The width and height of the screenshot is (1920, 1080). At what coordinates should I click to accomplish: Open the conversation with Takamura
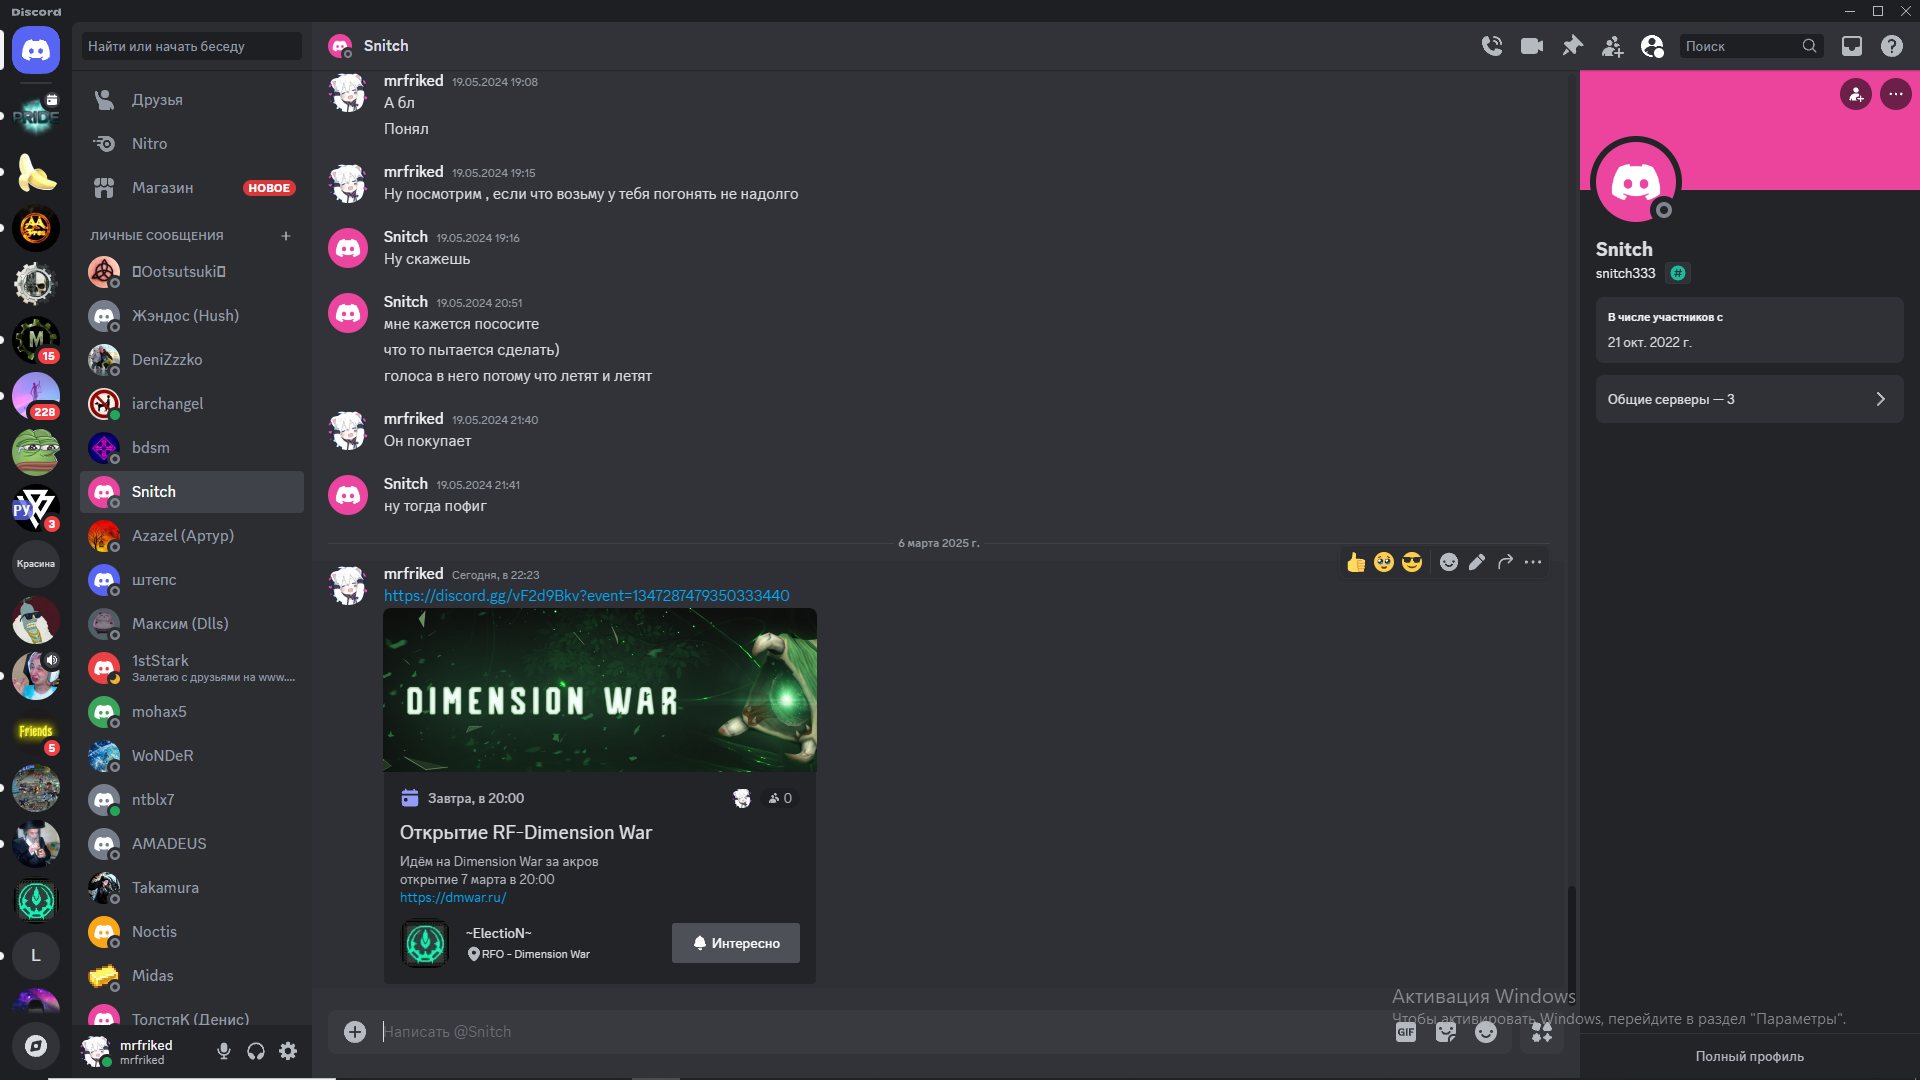(x=192, y=888)
